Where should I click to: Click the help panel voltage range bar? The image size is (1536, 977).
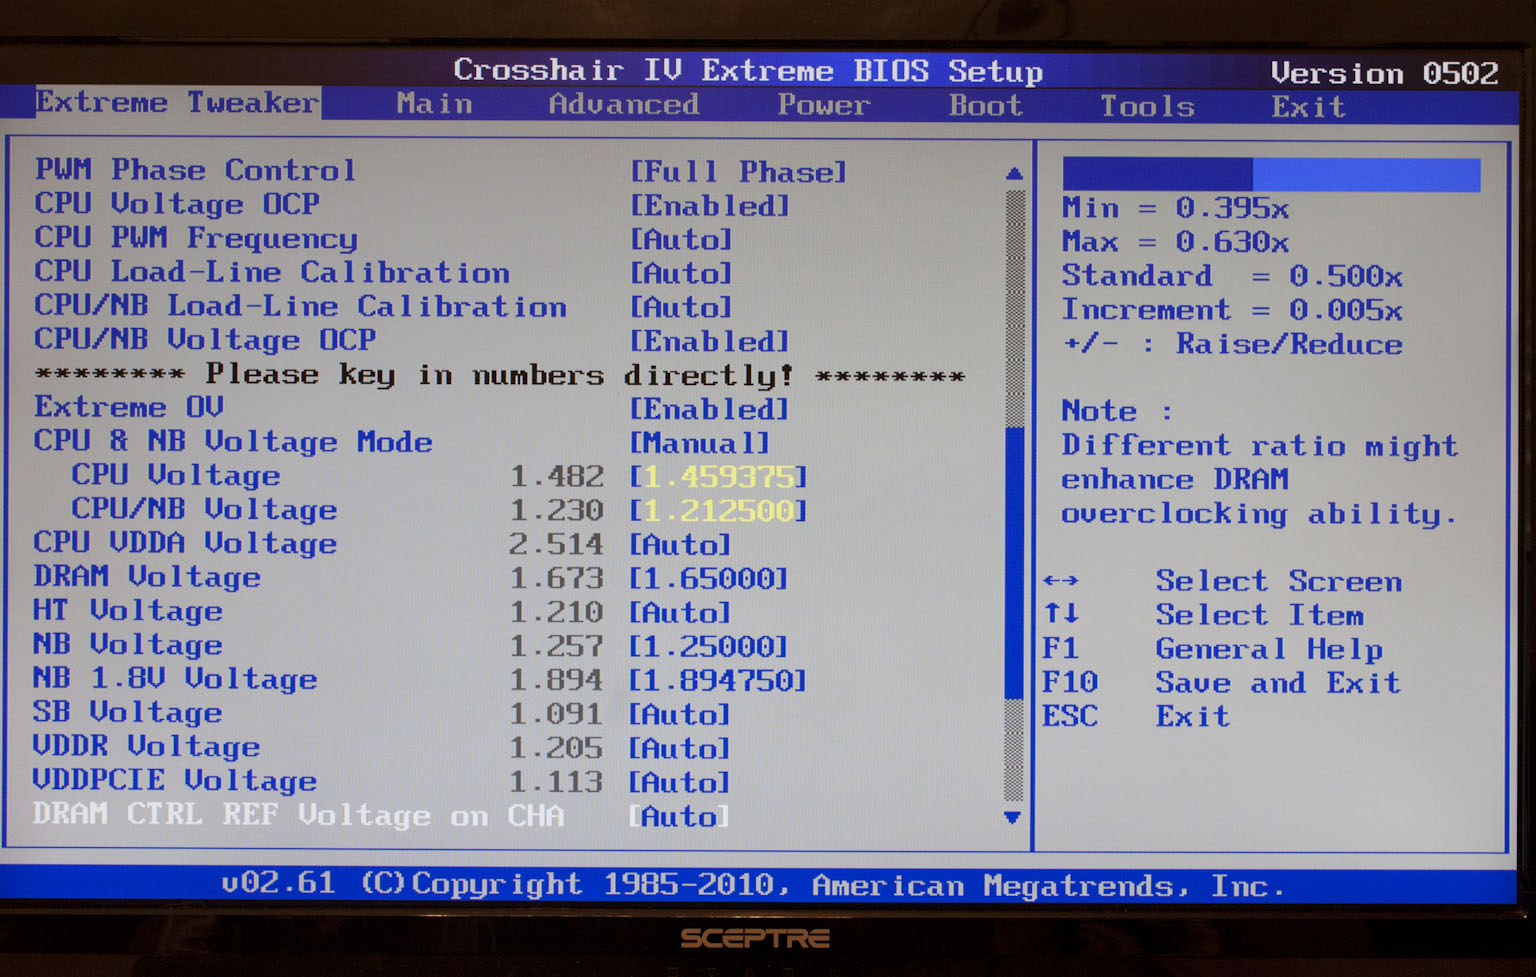pyautogui.click(x=1271, y=174)
